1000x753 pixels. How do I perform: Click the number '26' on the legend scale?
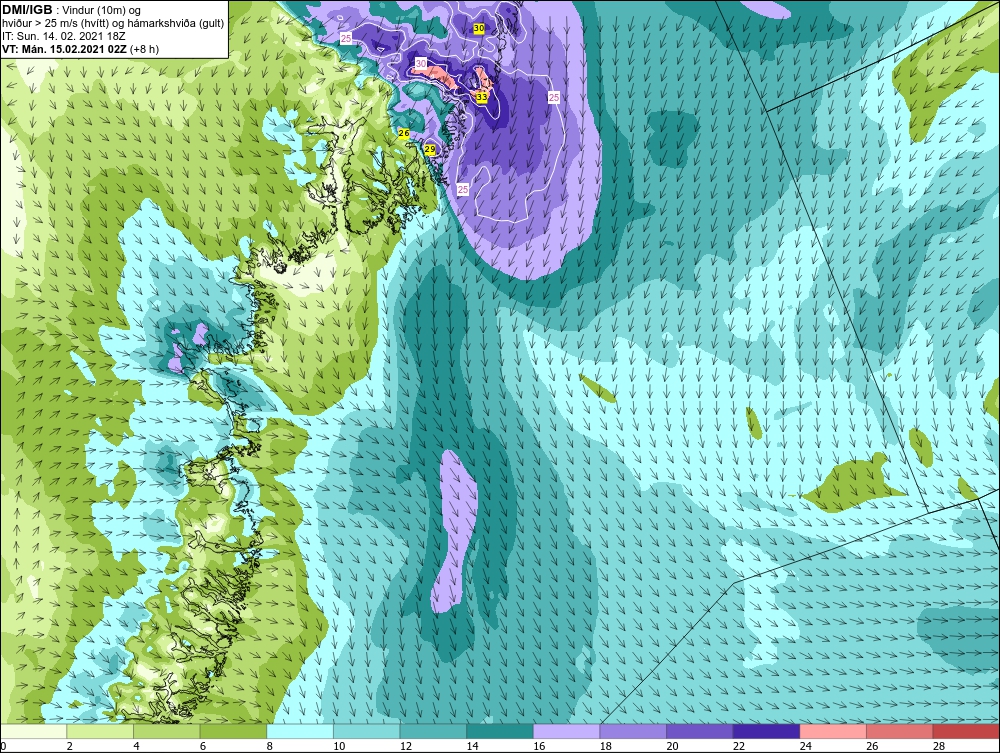coord(872,746)
